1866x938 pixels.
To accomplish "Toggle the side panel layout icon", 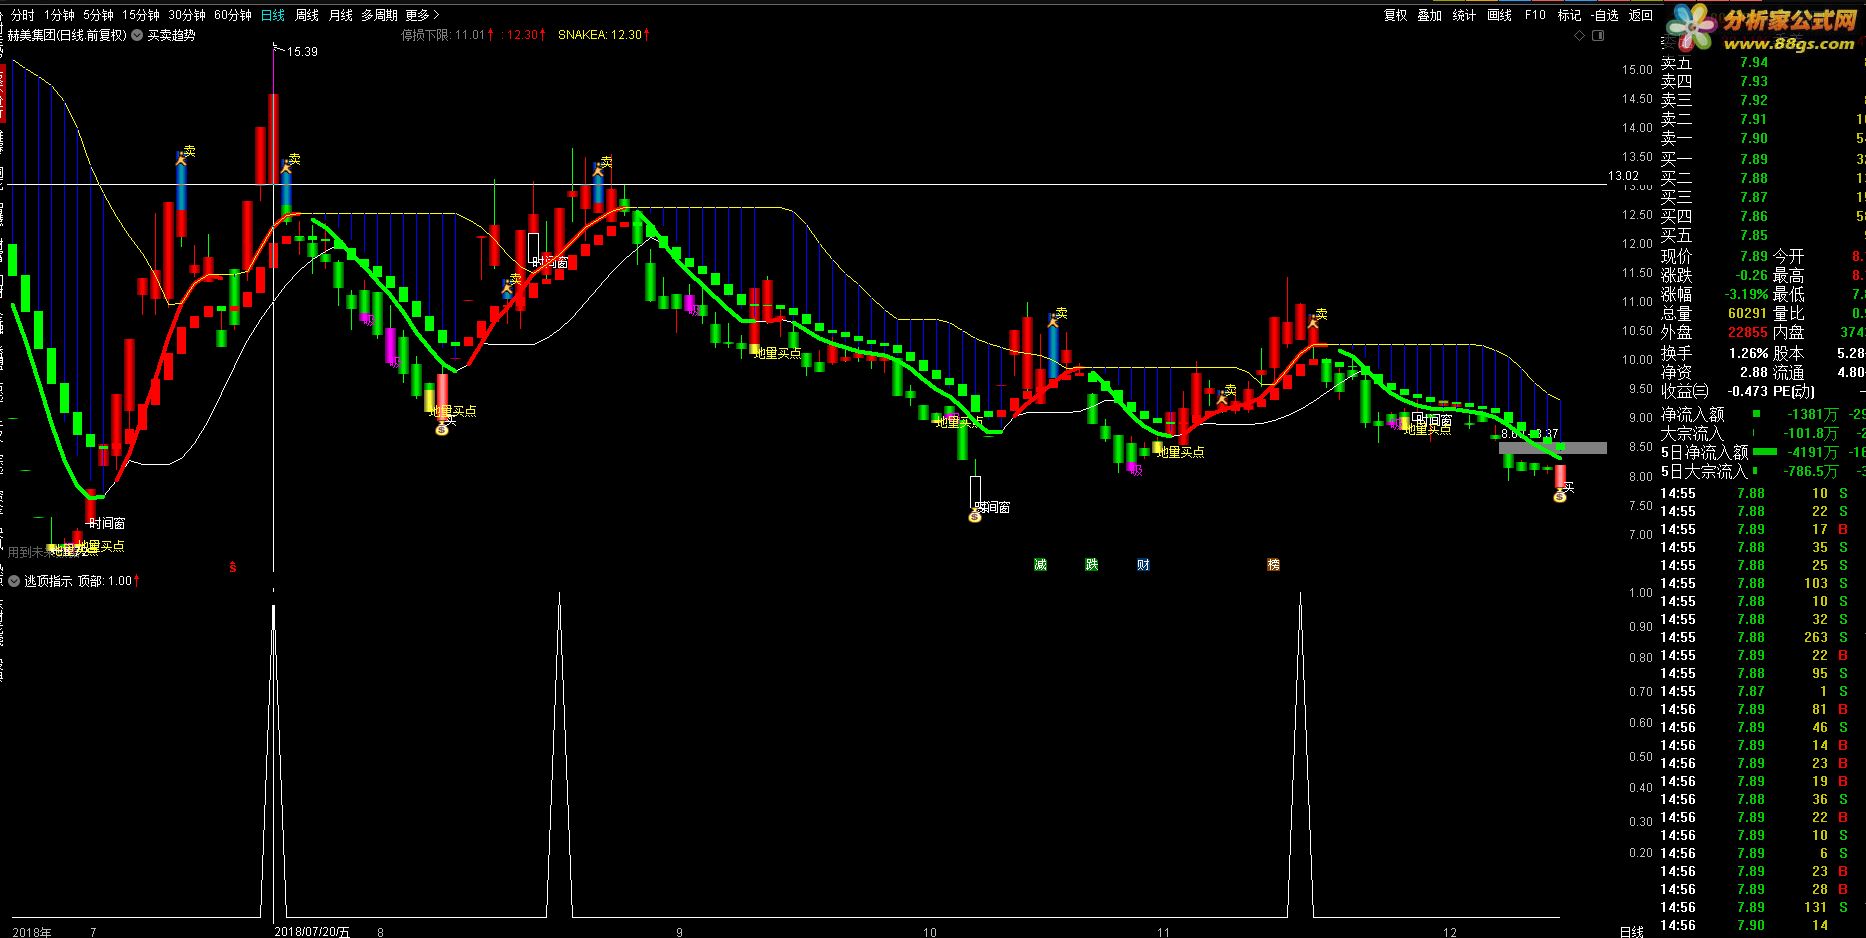I will [x=1598, y=35].
